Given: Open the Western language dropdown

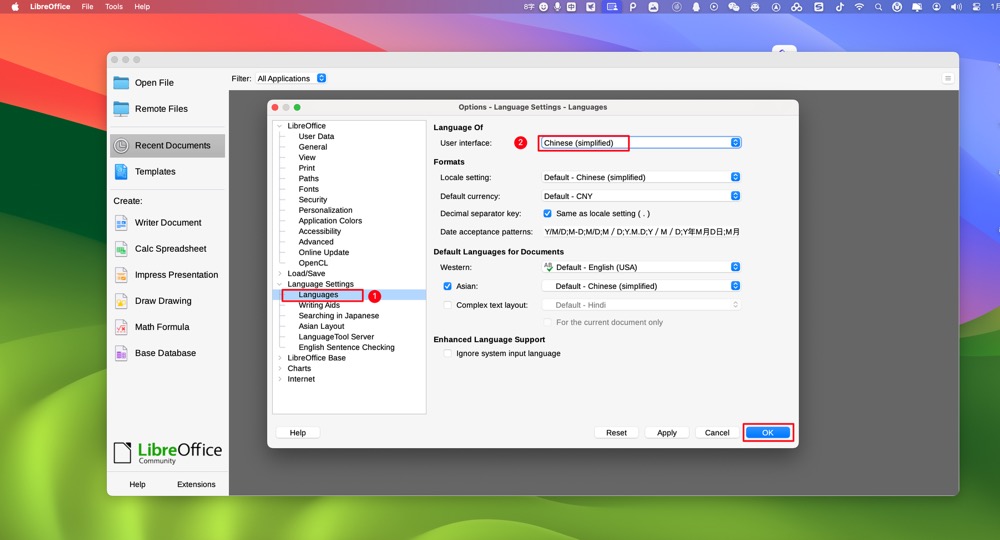Looking at the screenshot, I should point(640,267).
